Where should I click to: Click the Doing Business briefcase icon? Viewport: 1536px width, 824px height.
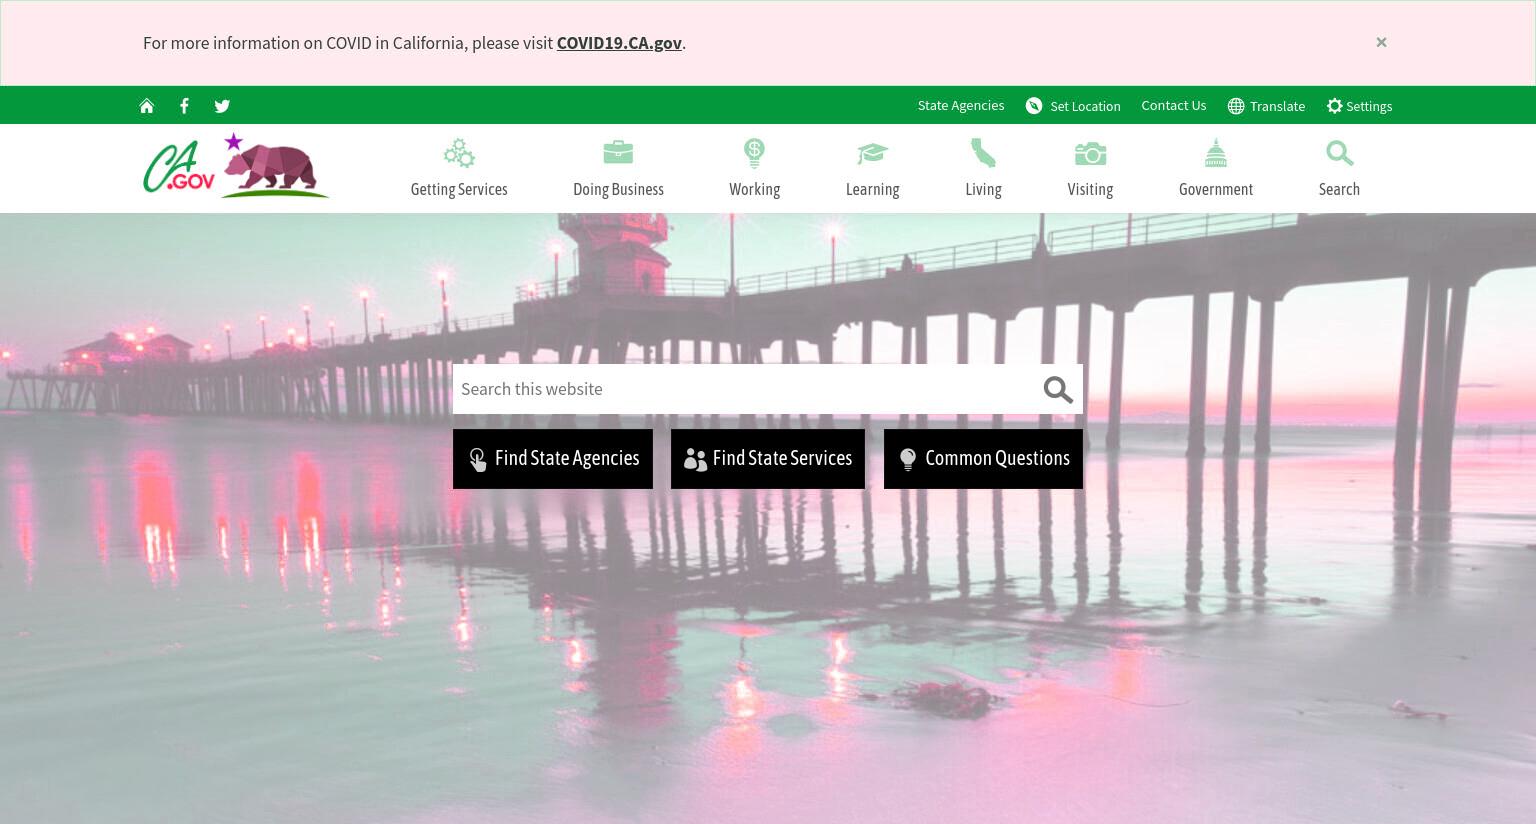pyautogui.click(x=618, y=152)
